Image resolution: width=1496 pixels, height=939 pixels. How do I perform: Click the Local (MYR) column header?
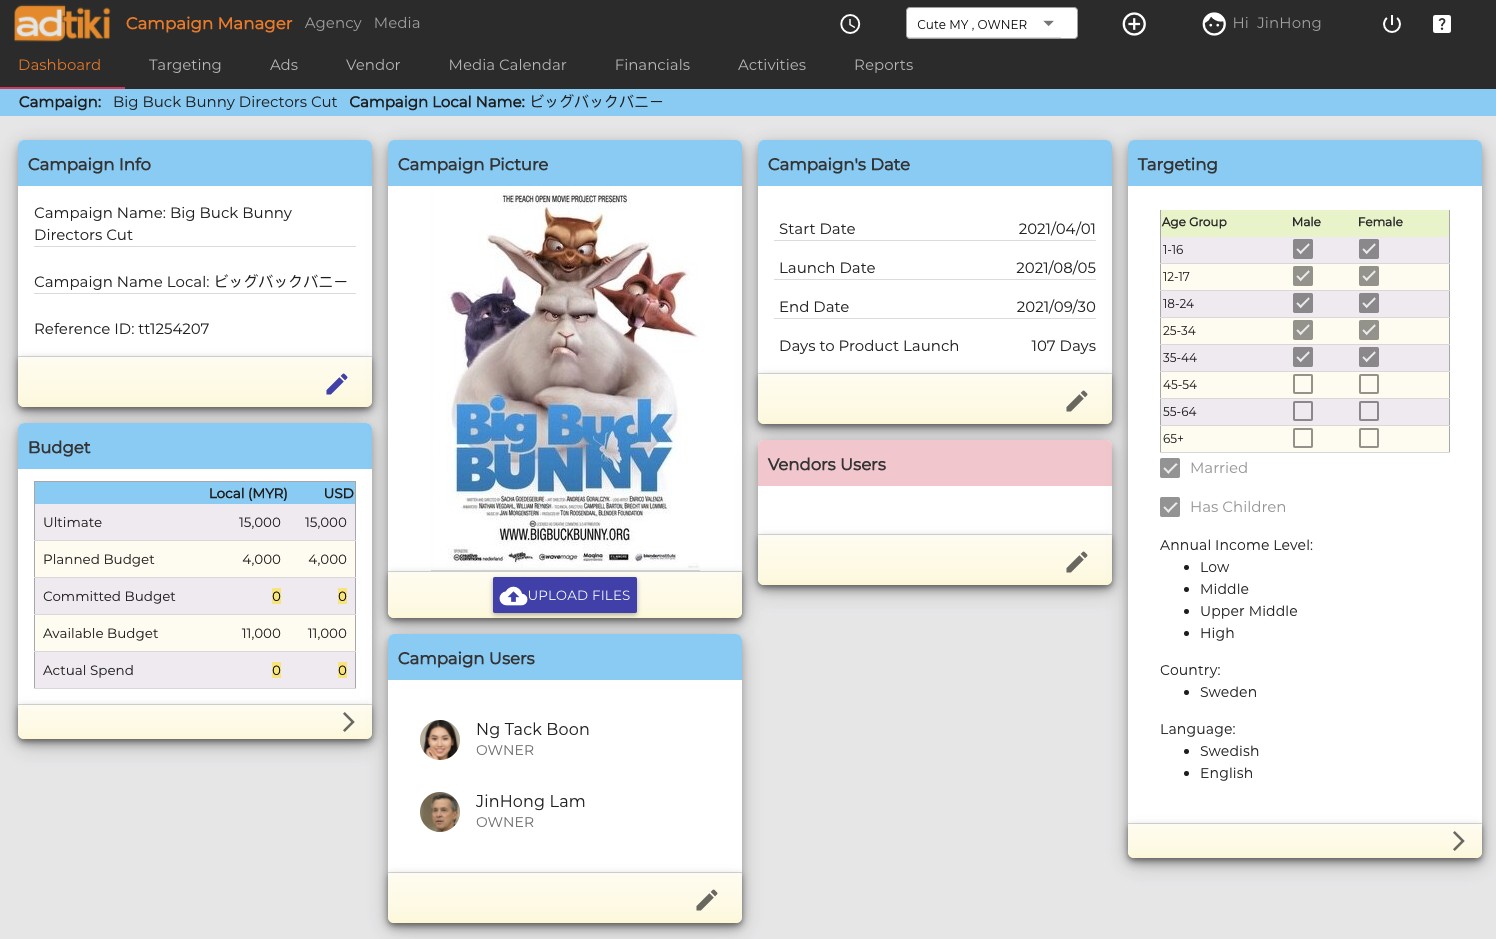point(248,494)
